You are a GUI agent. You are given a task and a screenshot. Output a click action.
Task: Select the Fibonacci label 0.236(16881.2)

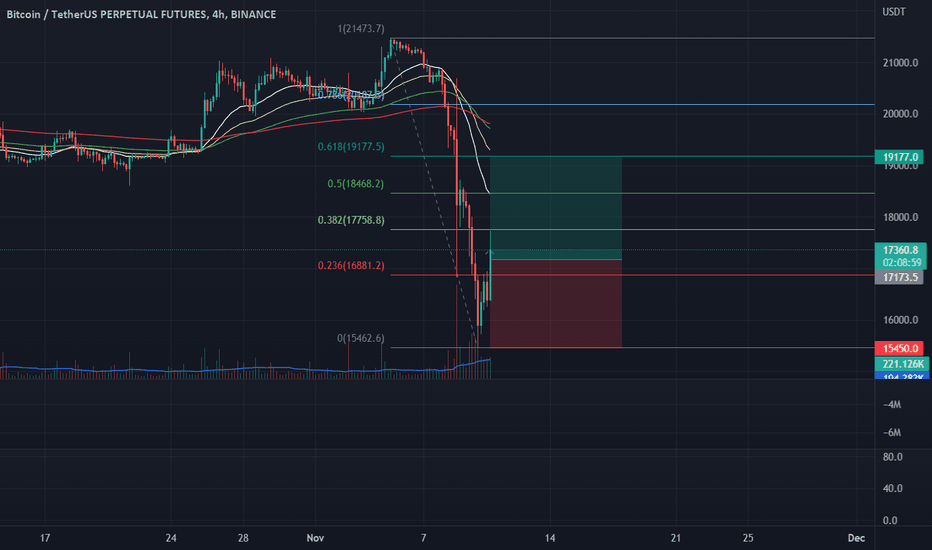pyautogui.click(x=351, y=266)
